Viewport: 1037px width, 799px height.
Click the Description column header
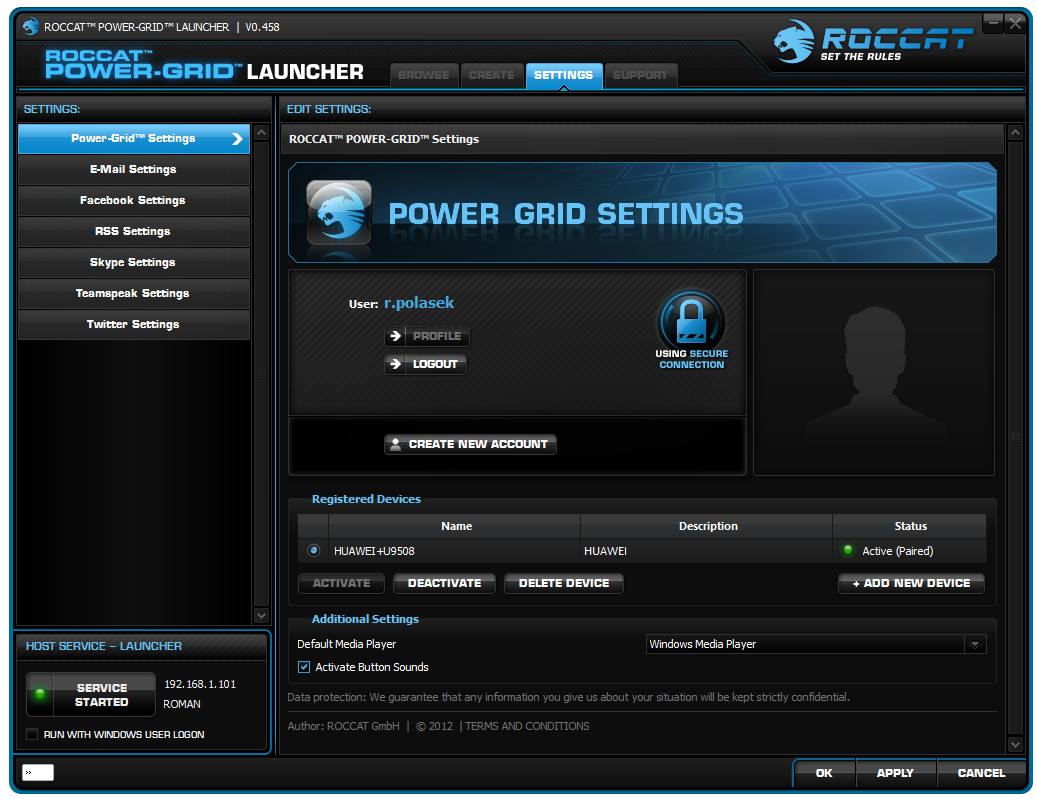pos(708,526)
